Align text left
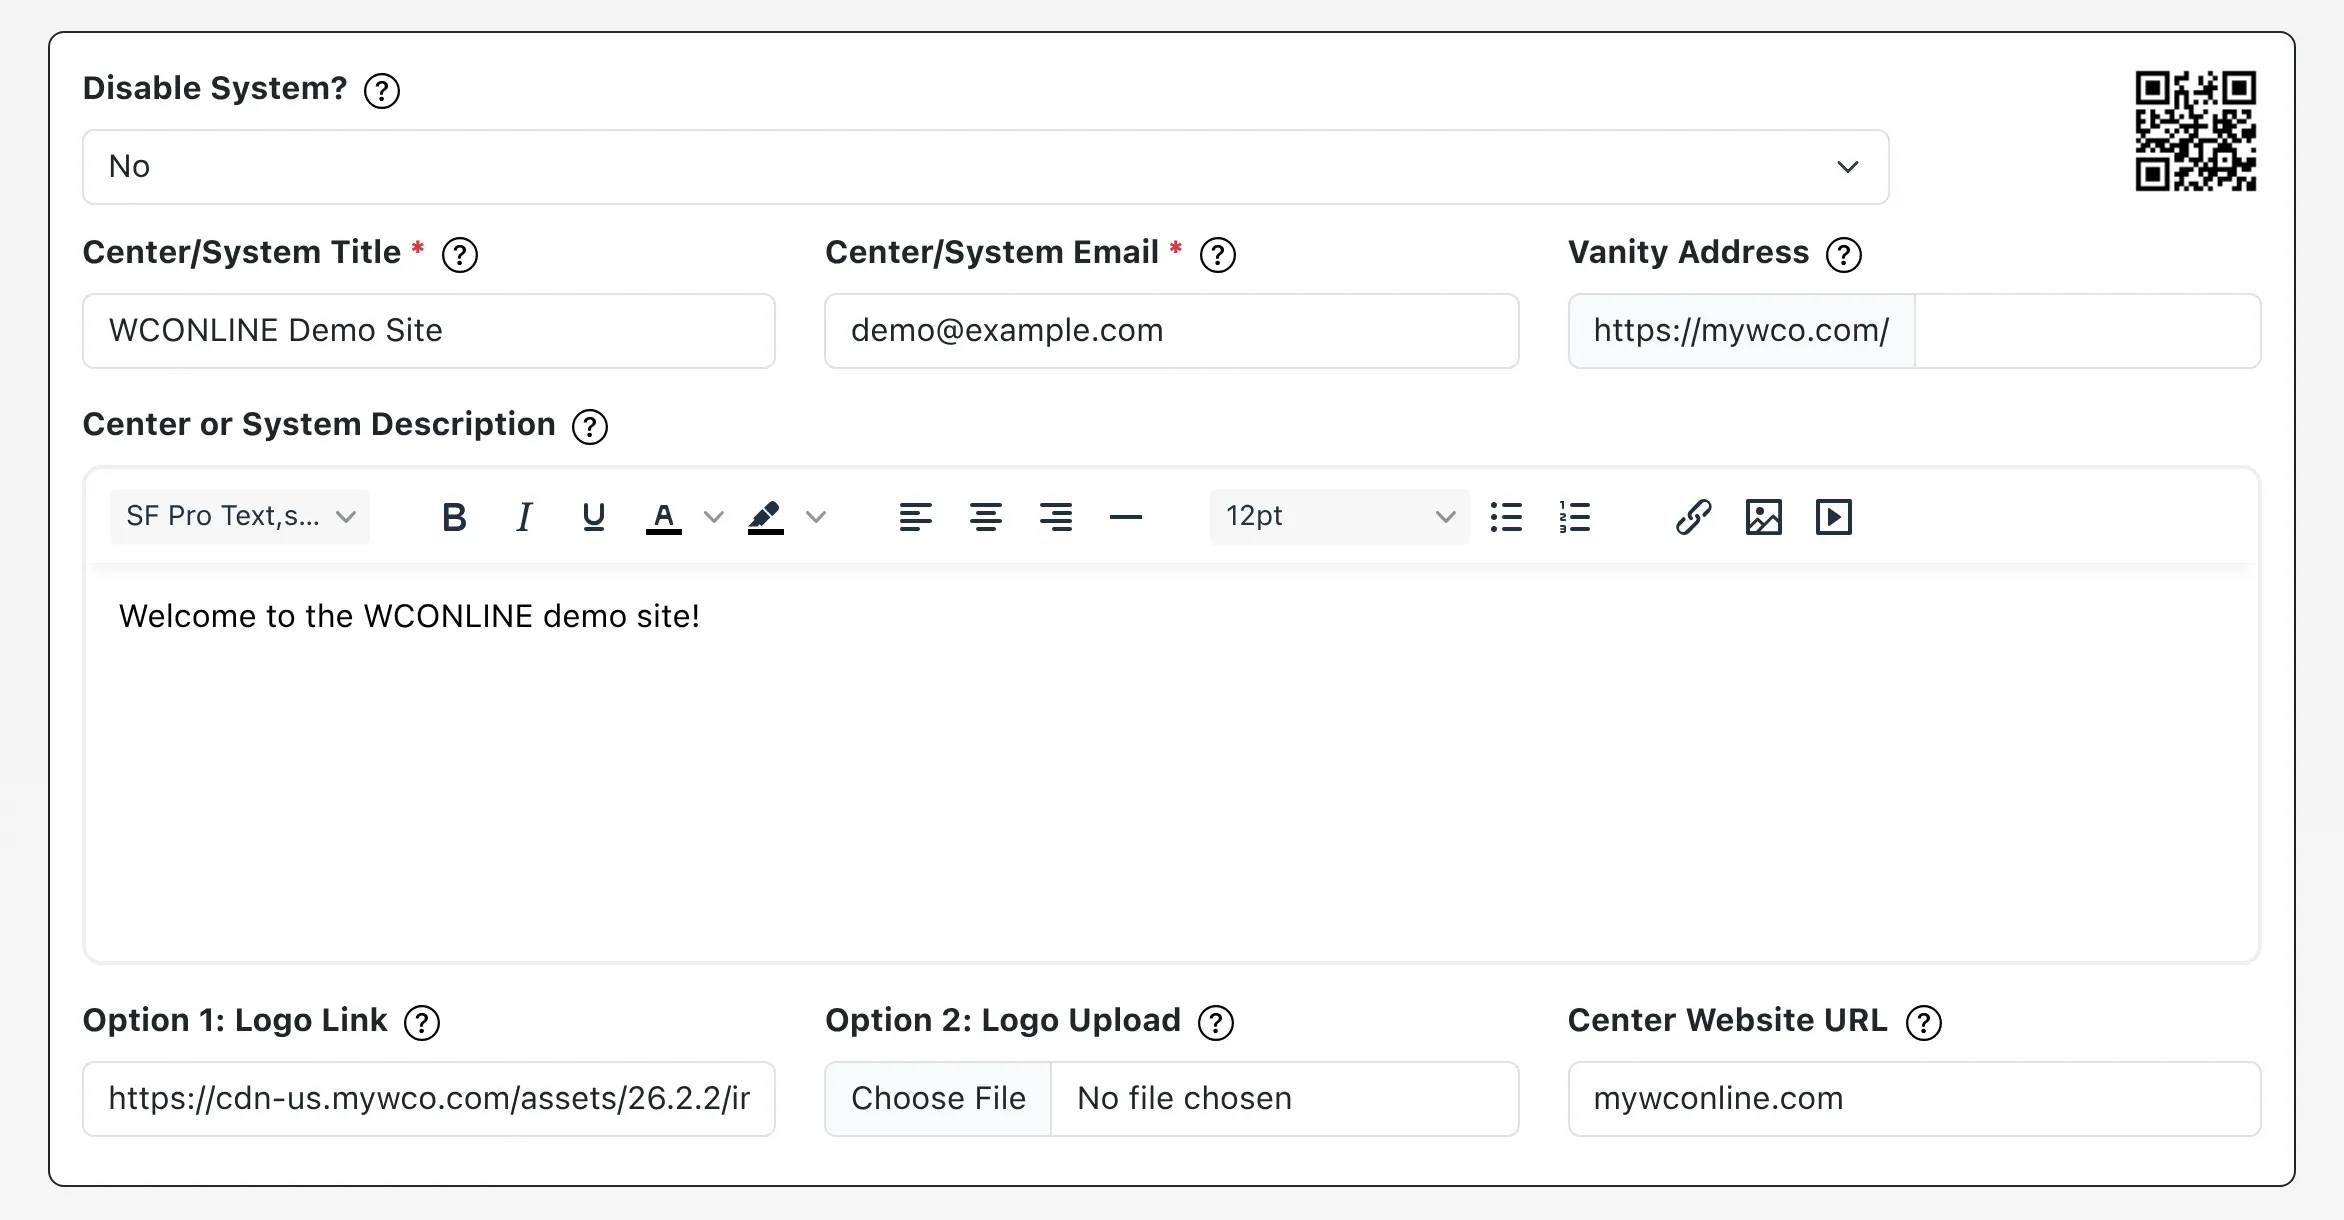This screenshot has height=1220, width=2344. pos(916,517)
